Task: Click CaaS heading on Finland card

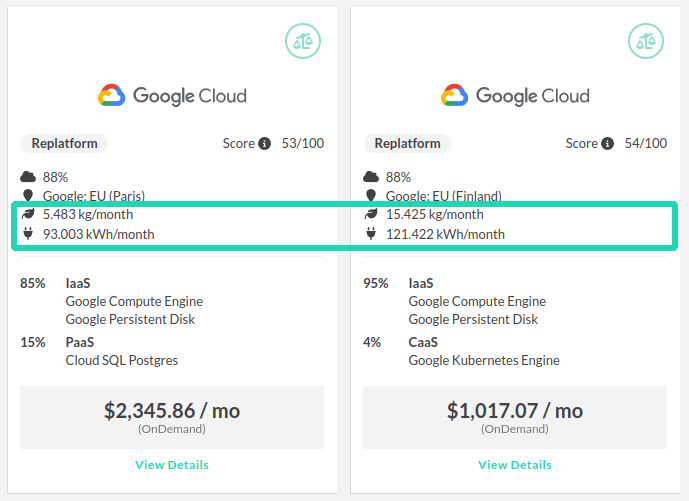Action: point(423,342)
